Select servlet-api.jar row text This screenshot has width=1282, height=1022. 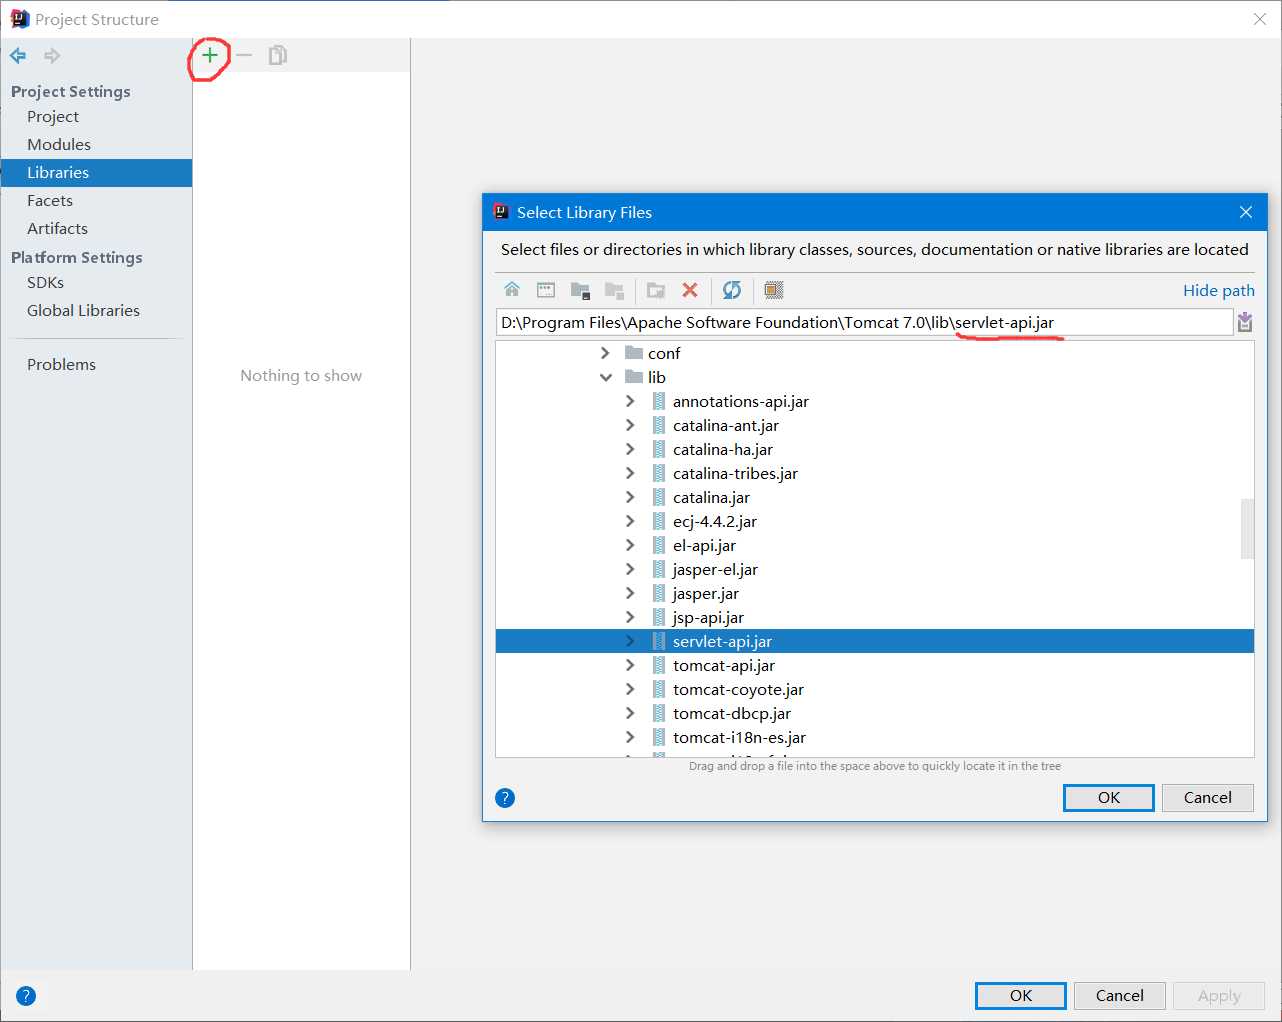point(722,641)
